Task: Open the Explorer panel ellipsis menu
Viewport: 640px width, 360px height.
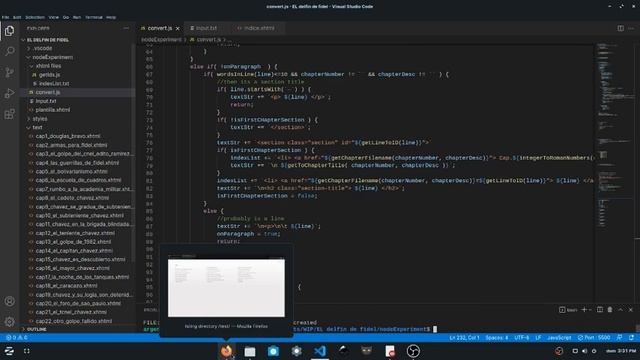Action: [x=126, y=28]
